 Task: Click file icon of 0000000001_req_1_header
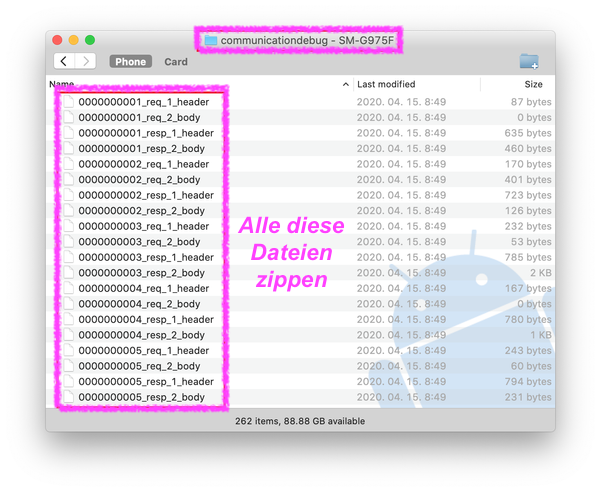pyautogui.click(x=69, y=102)
